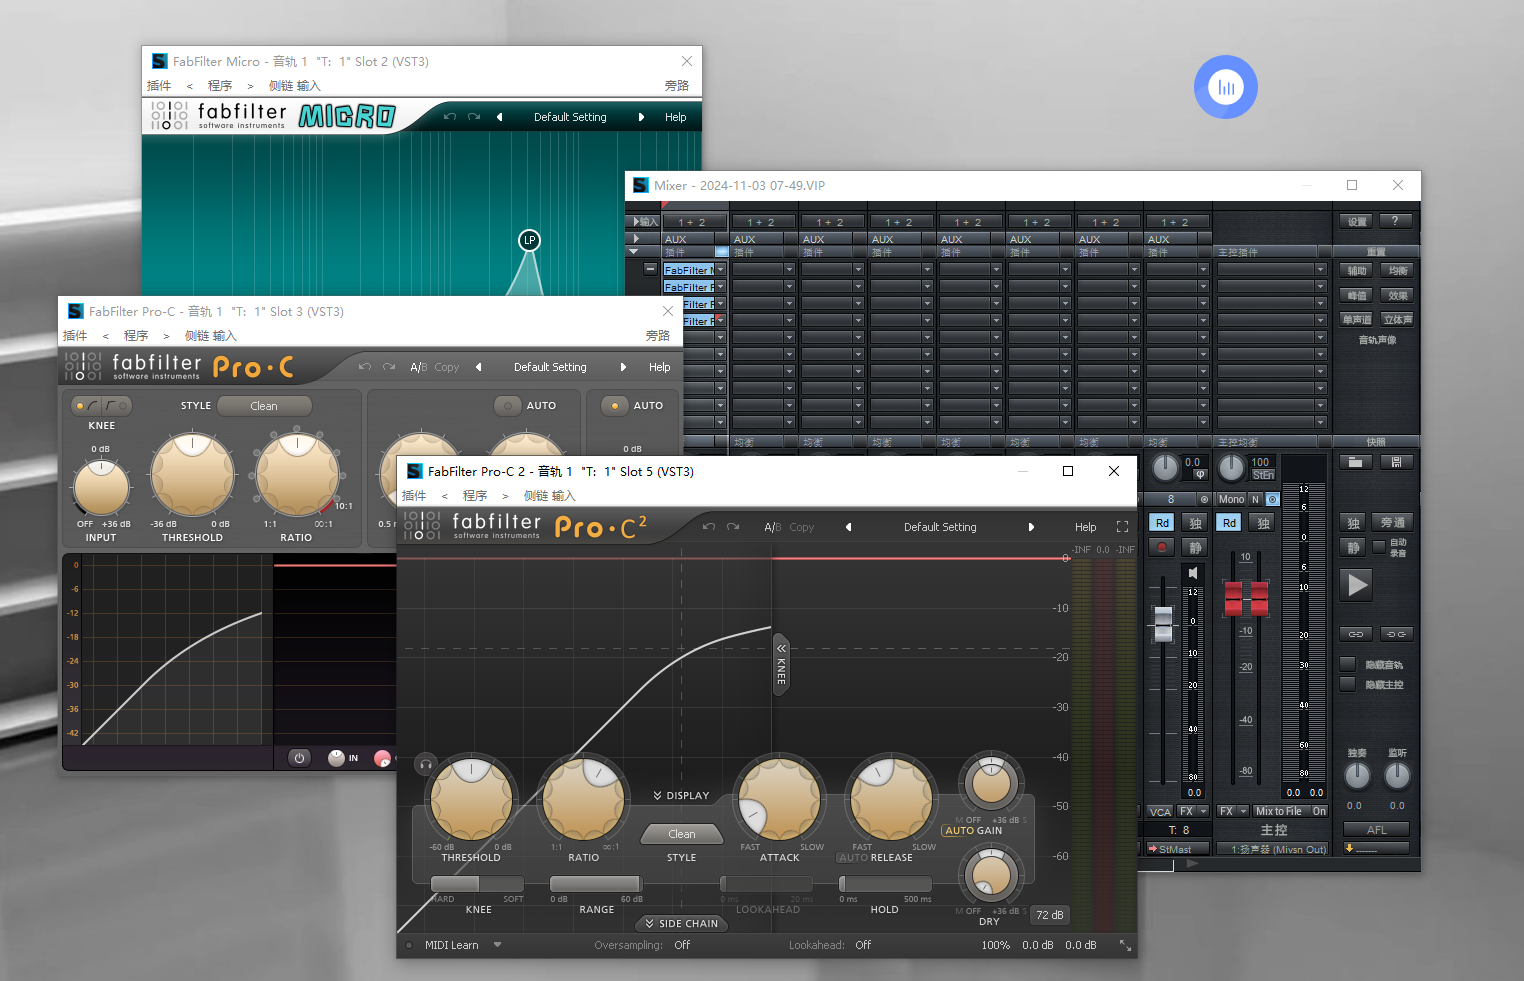
Task: Check the 隐藏主控 checkbox
Action: click(x=1348, y=684)
